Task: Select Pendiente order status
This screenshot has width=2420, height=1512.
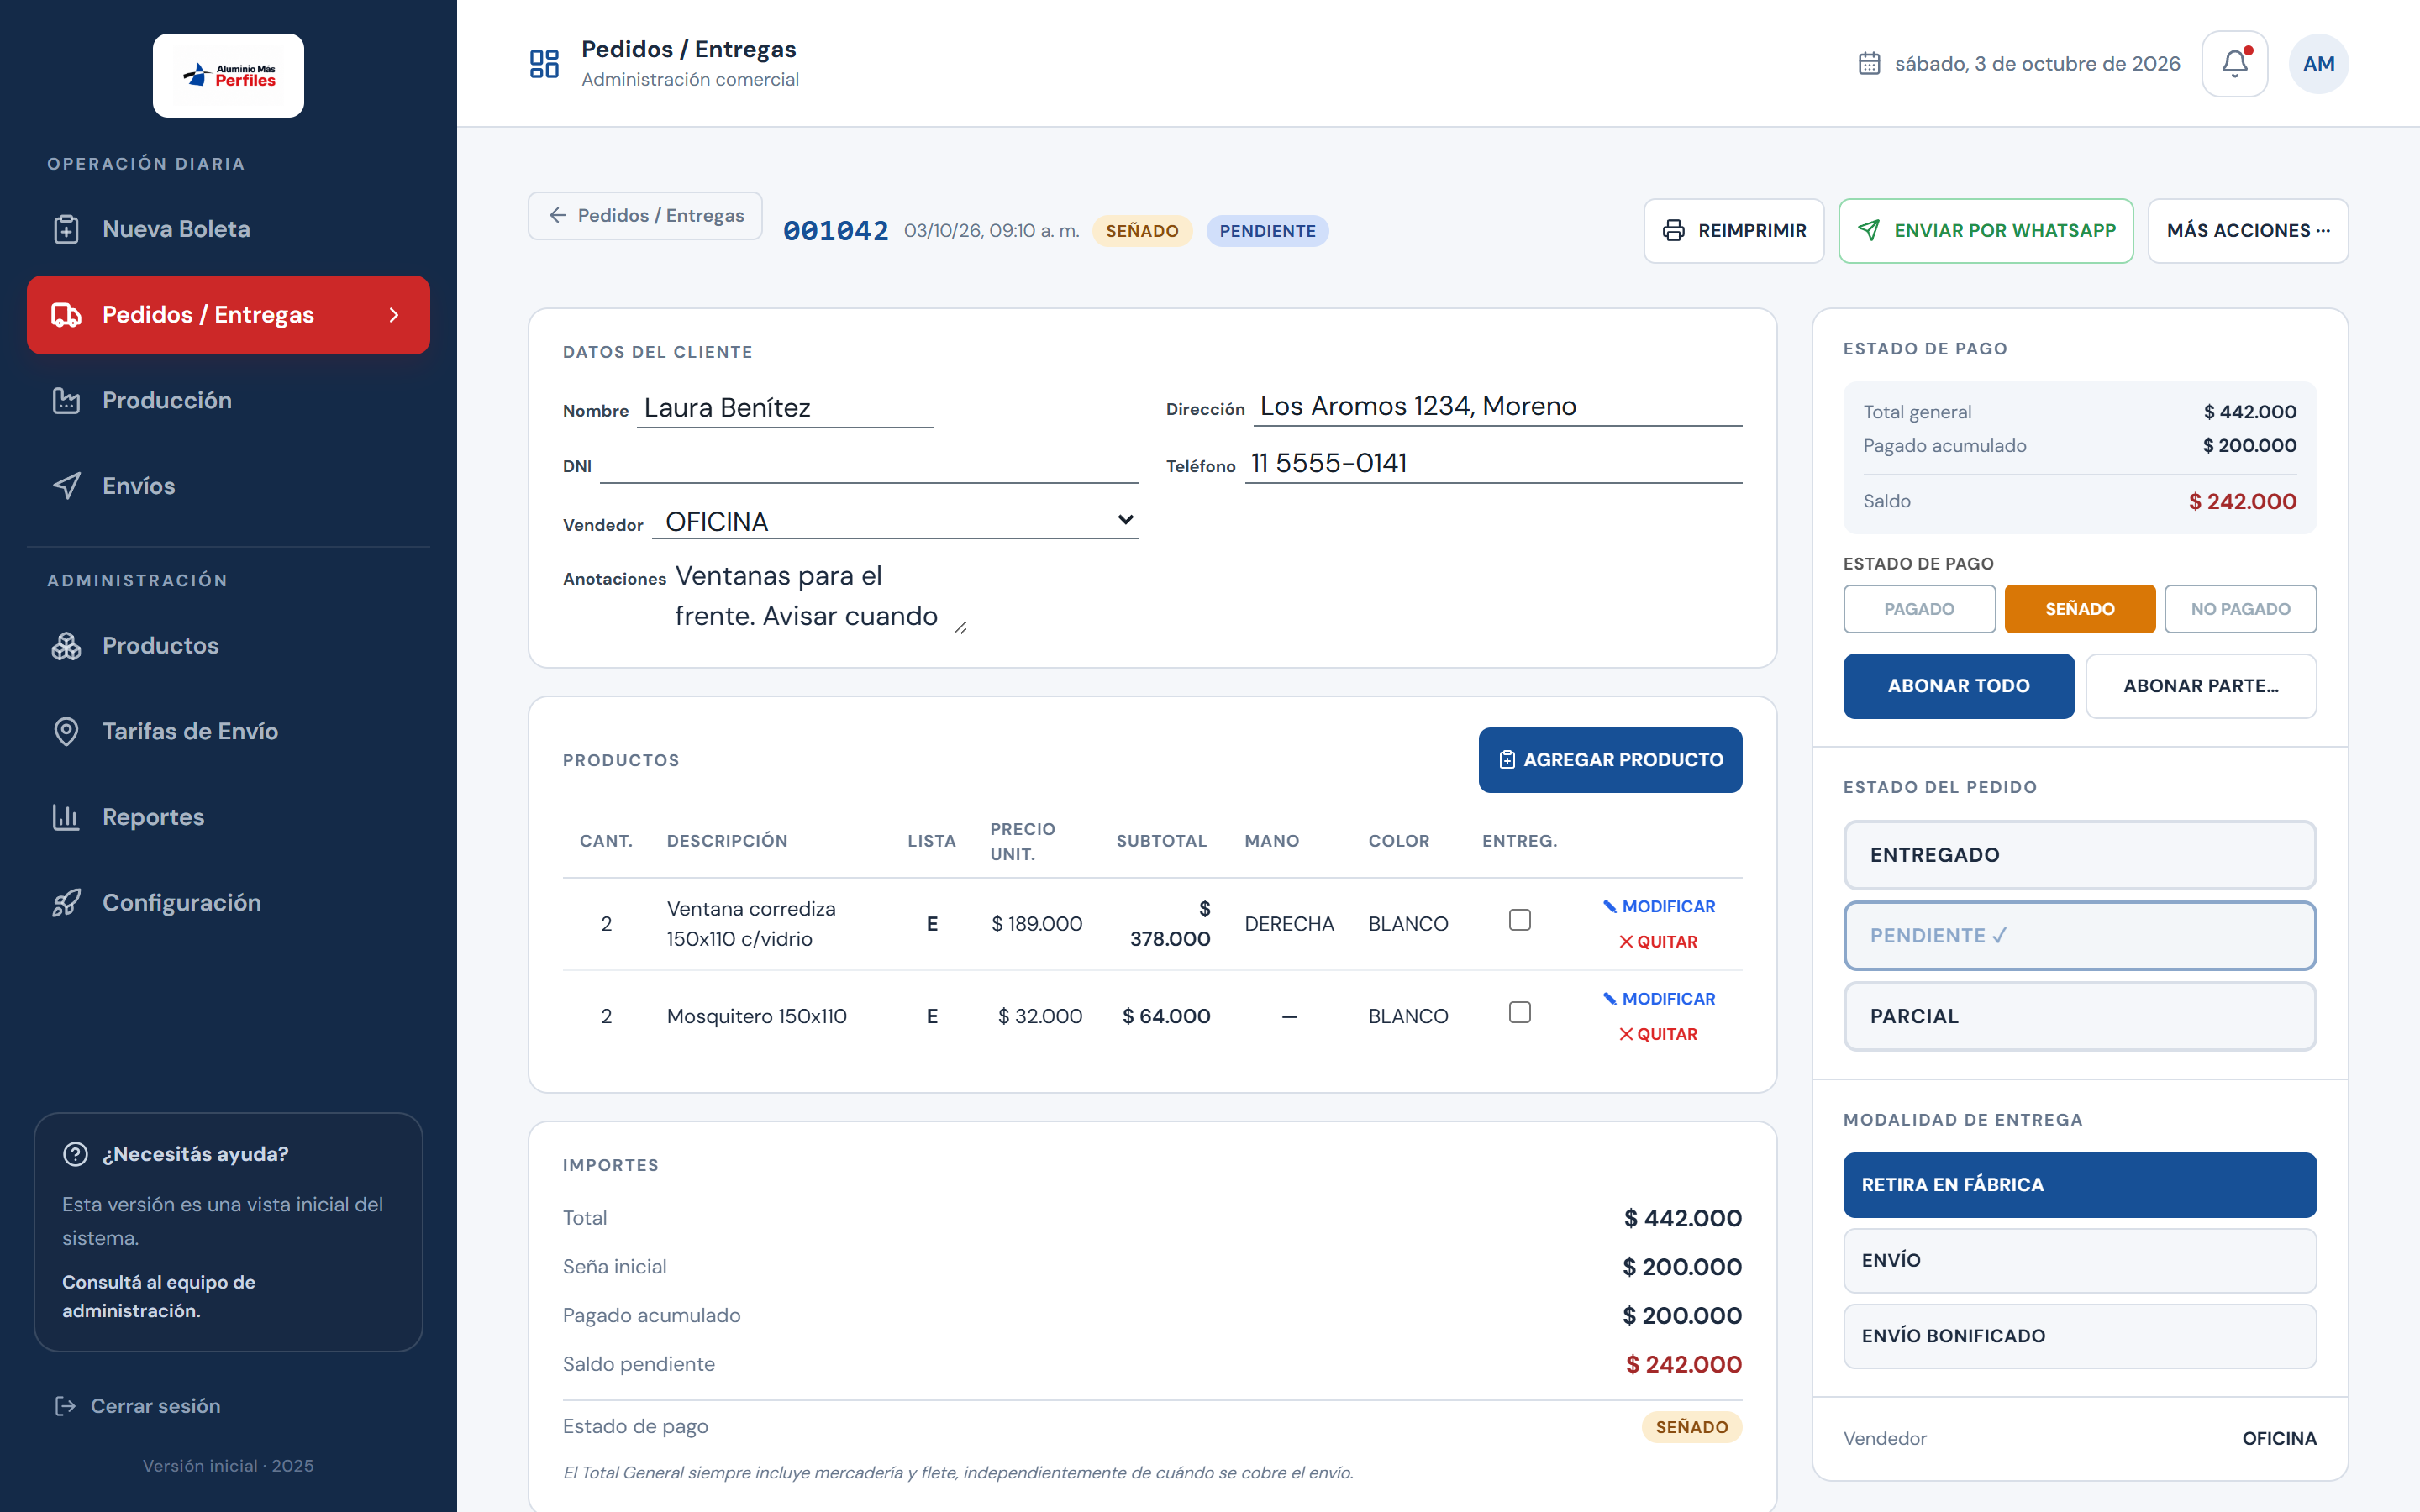Action: pyautogui.click(x=2079, y=936)
